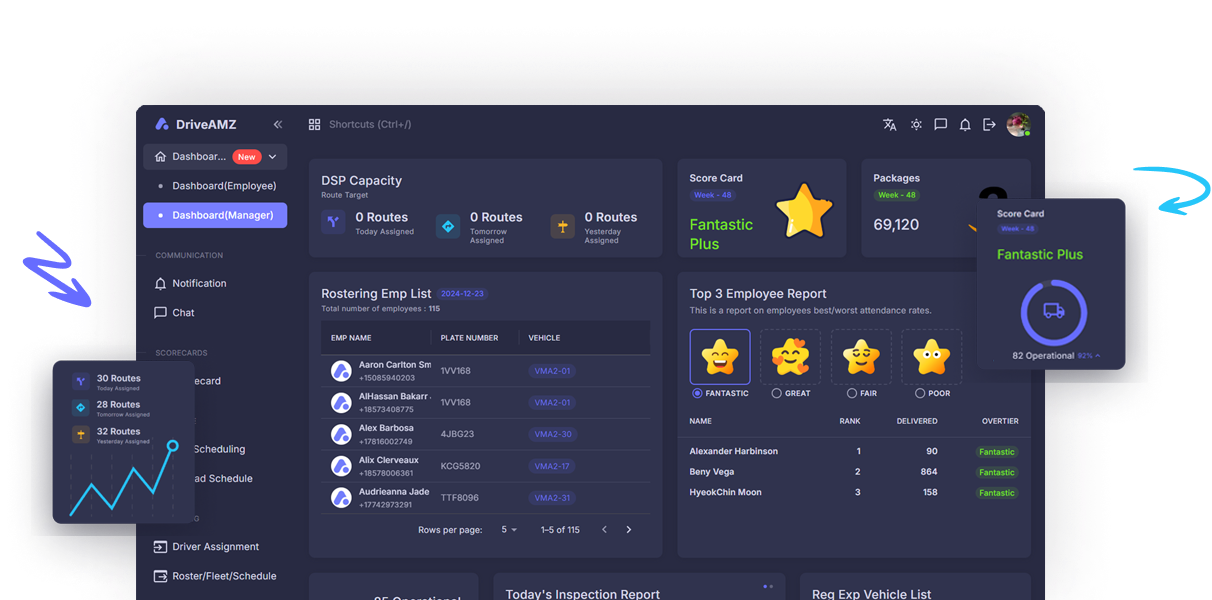Viewport: 1212px width, 600px height.
Task: Click the circular operational progress ring
Action: 1053,311
